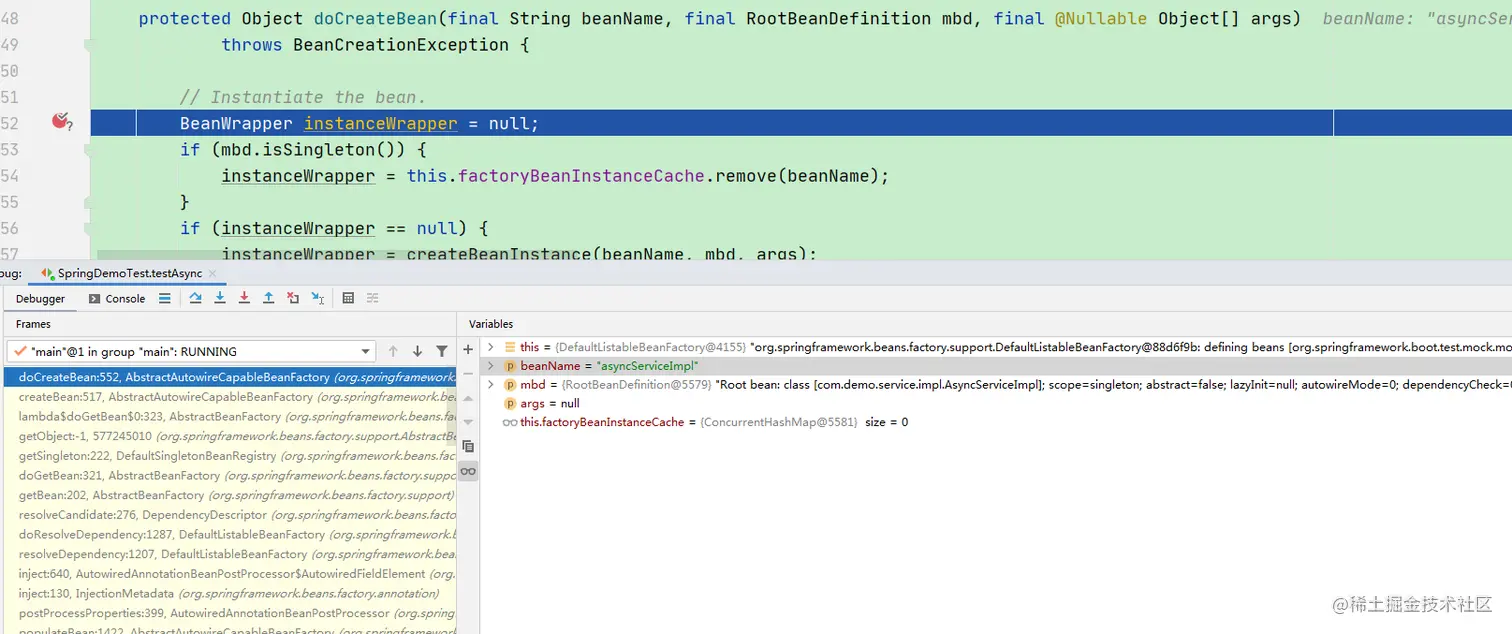Image resolution: width=1512 pixels, height=634 pixels.
Task: Expand the beanName variable node
Action: 490,366
